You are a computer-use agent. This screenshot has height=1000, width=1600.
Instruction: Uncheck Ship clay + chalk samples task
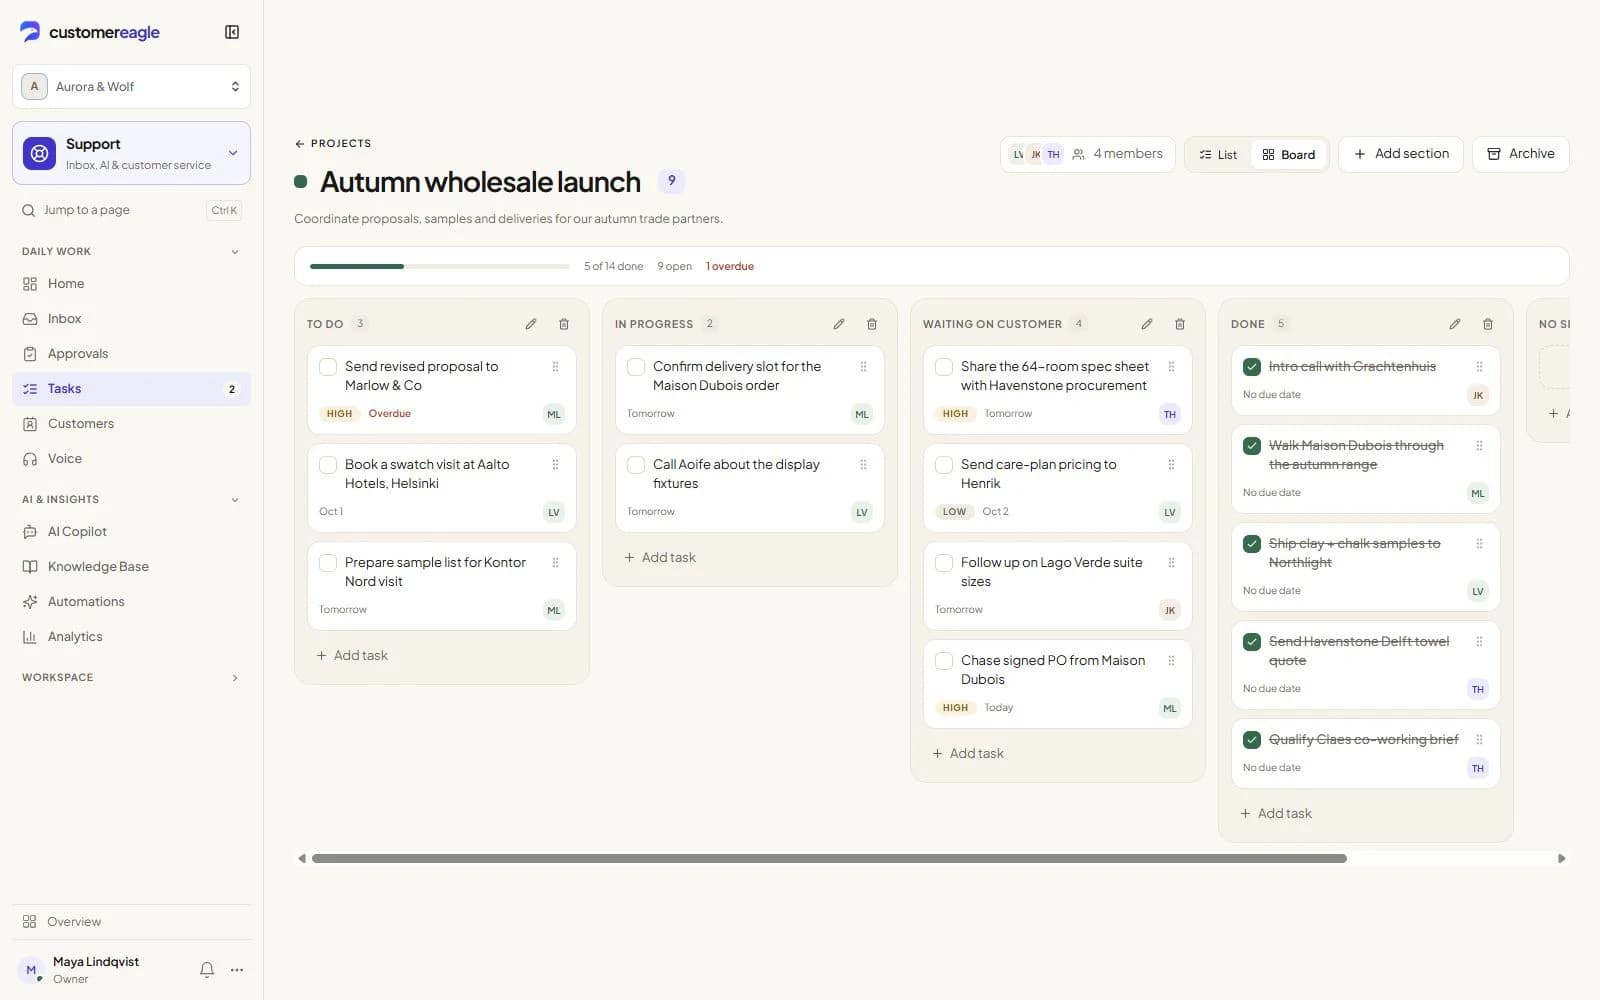(1252, 544)
